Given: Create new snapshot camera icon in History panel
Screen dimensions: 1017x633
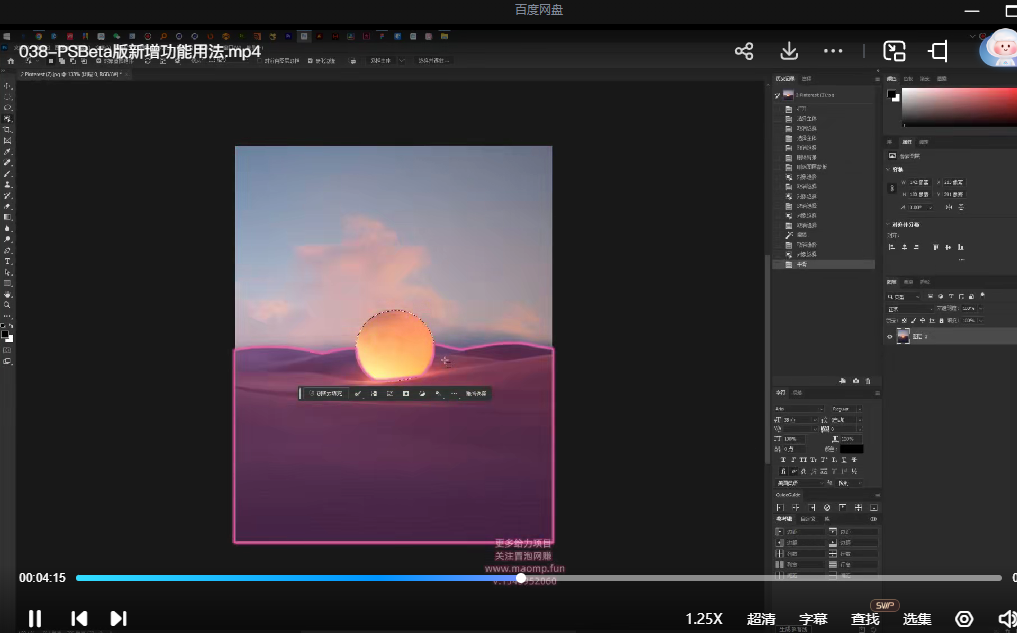Looking at the screenshot, I should (855, 381).
